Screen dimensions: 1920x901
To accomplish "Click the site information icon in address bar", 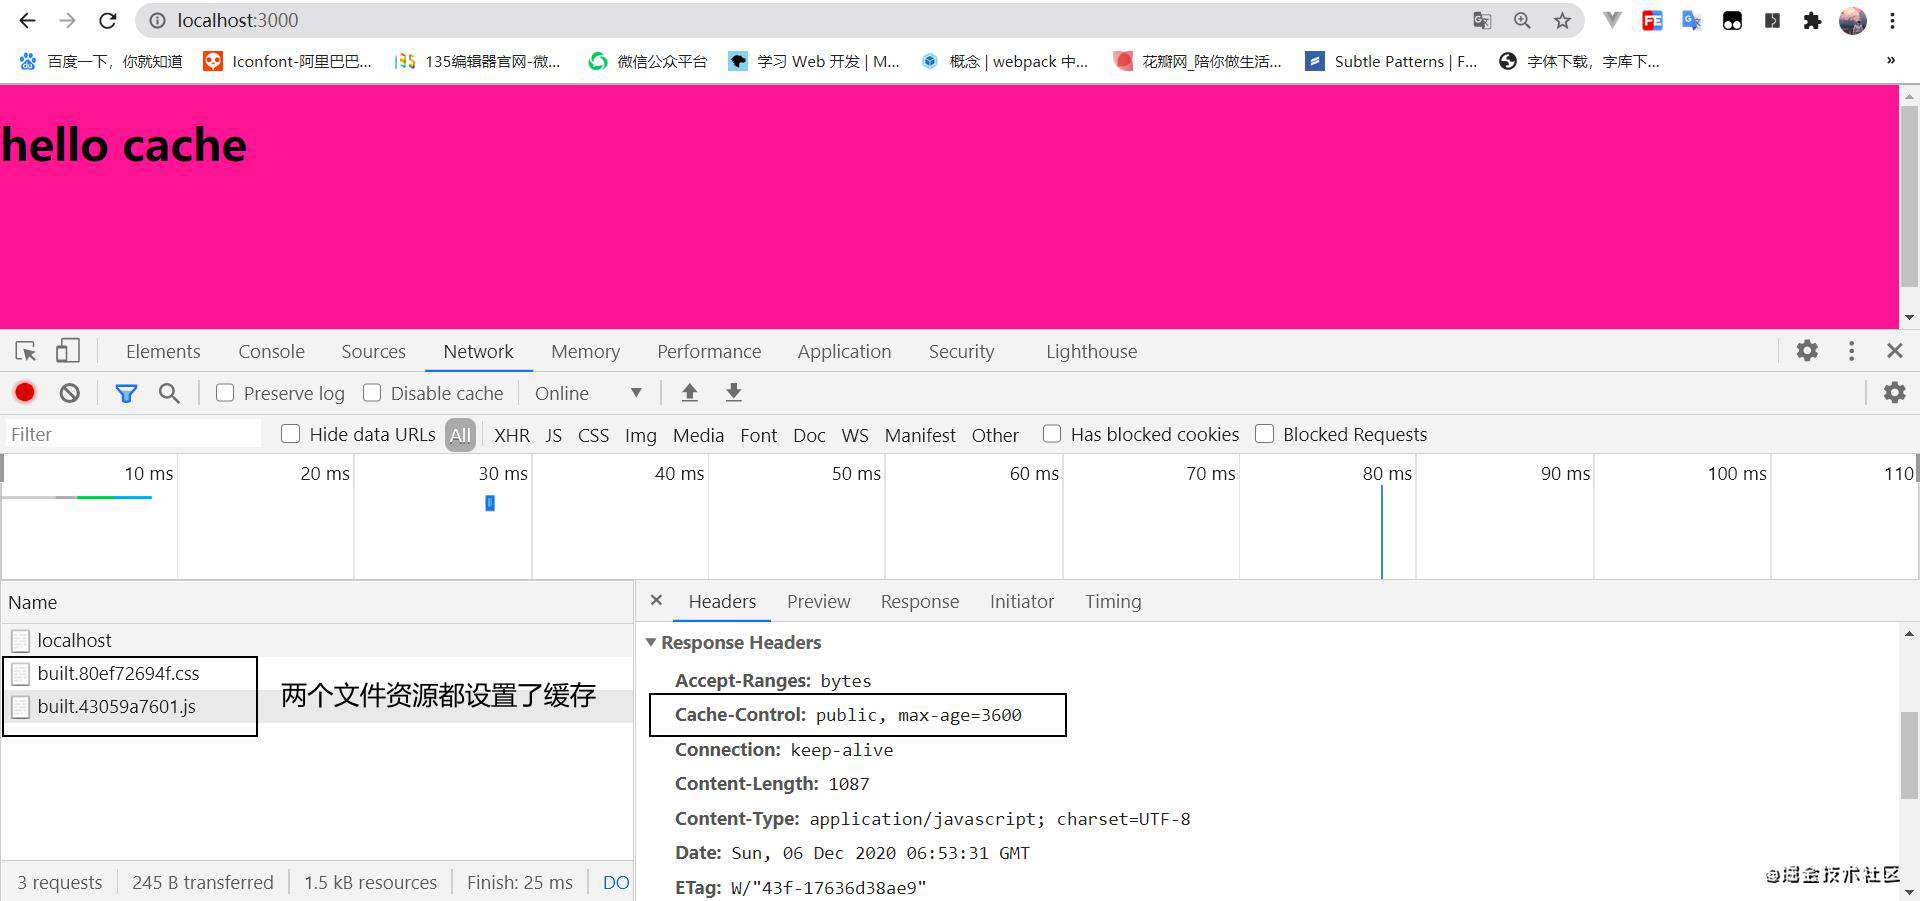I will point(157,20).
